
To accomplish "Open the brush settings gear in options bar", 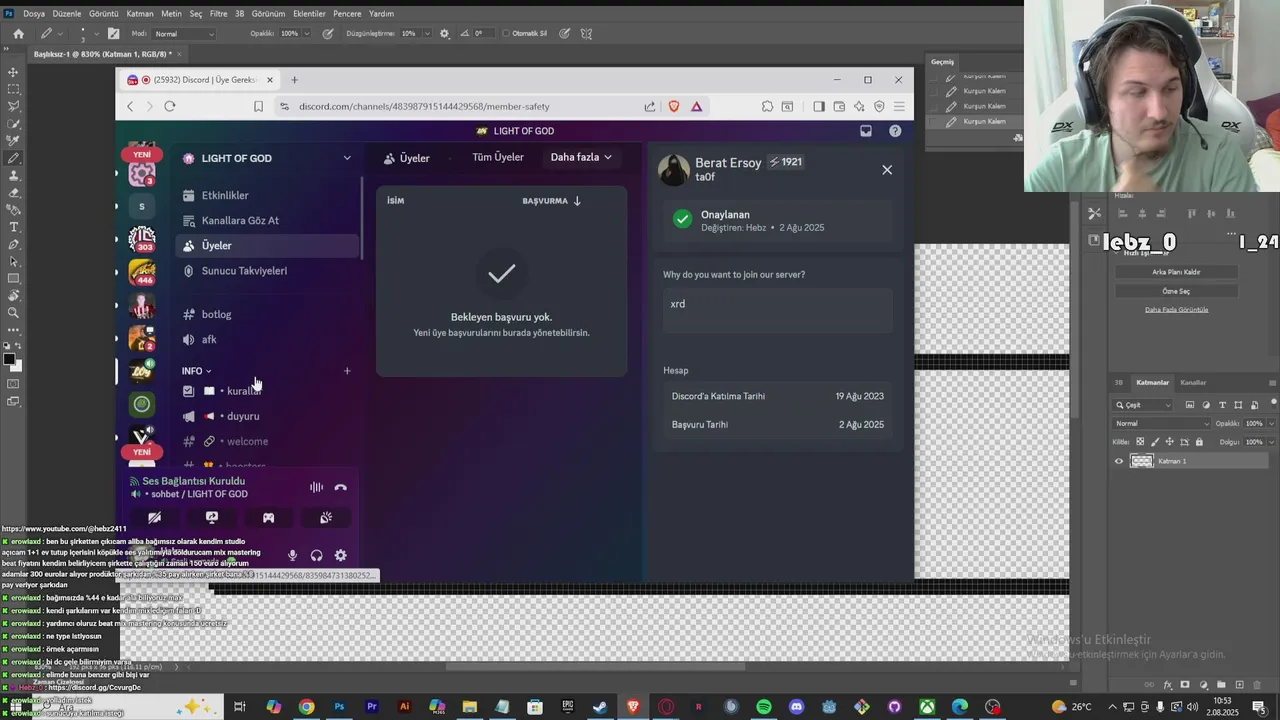I will click(445, 33).
